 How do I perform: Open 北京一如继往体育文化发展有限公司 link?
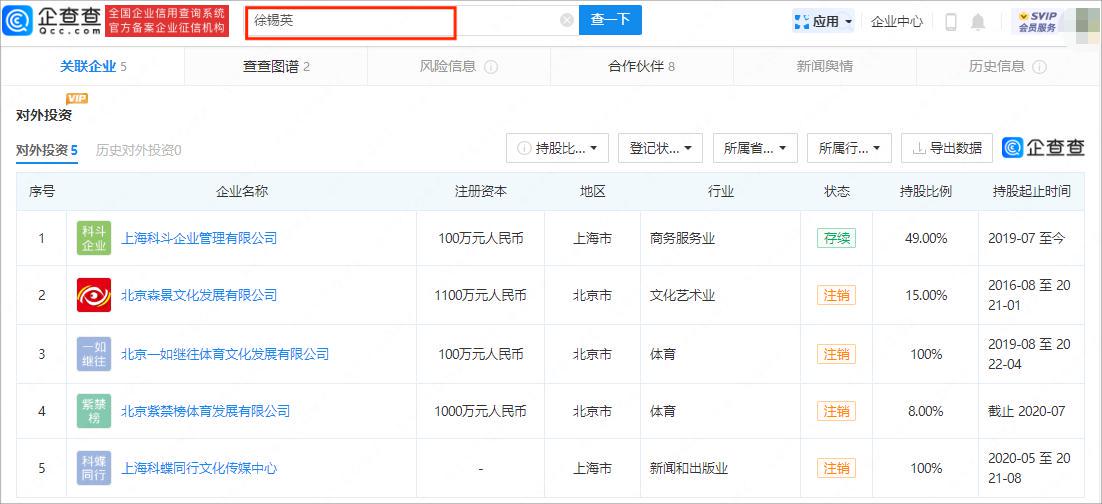click(225, 354)
